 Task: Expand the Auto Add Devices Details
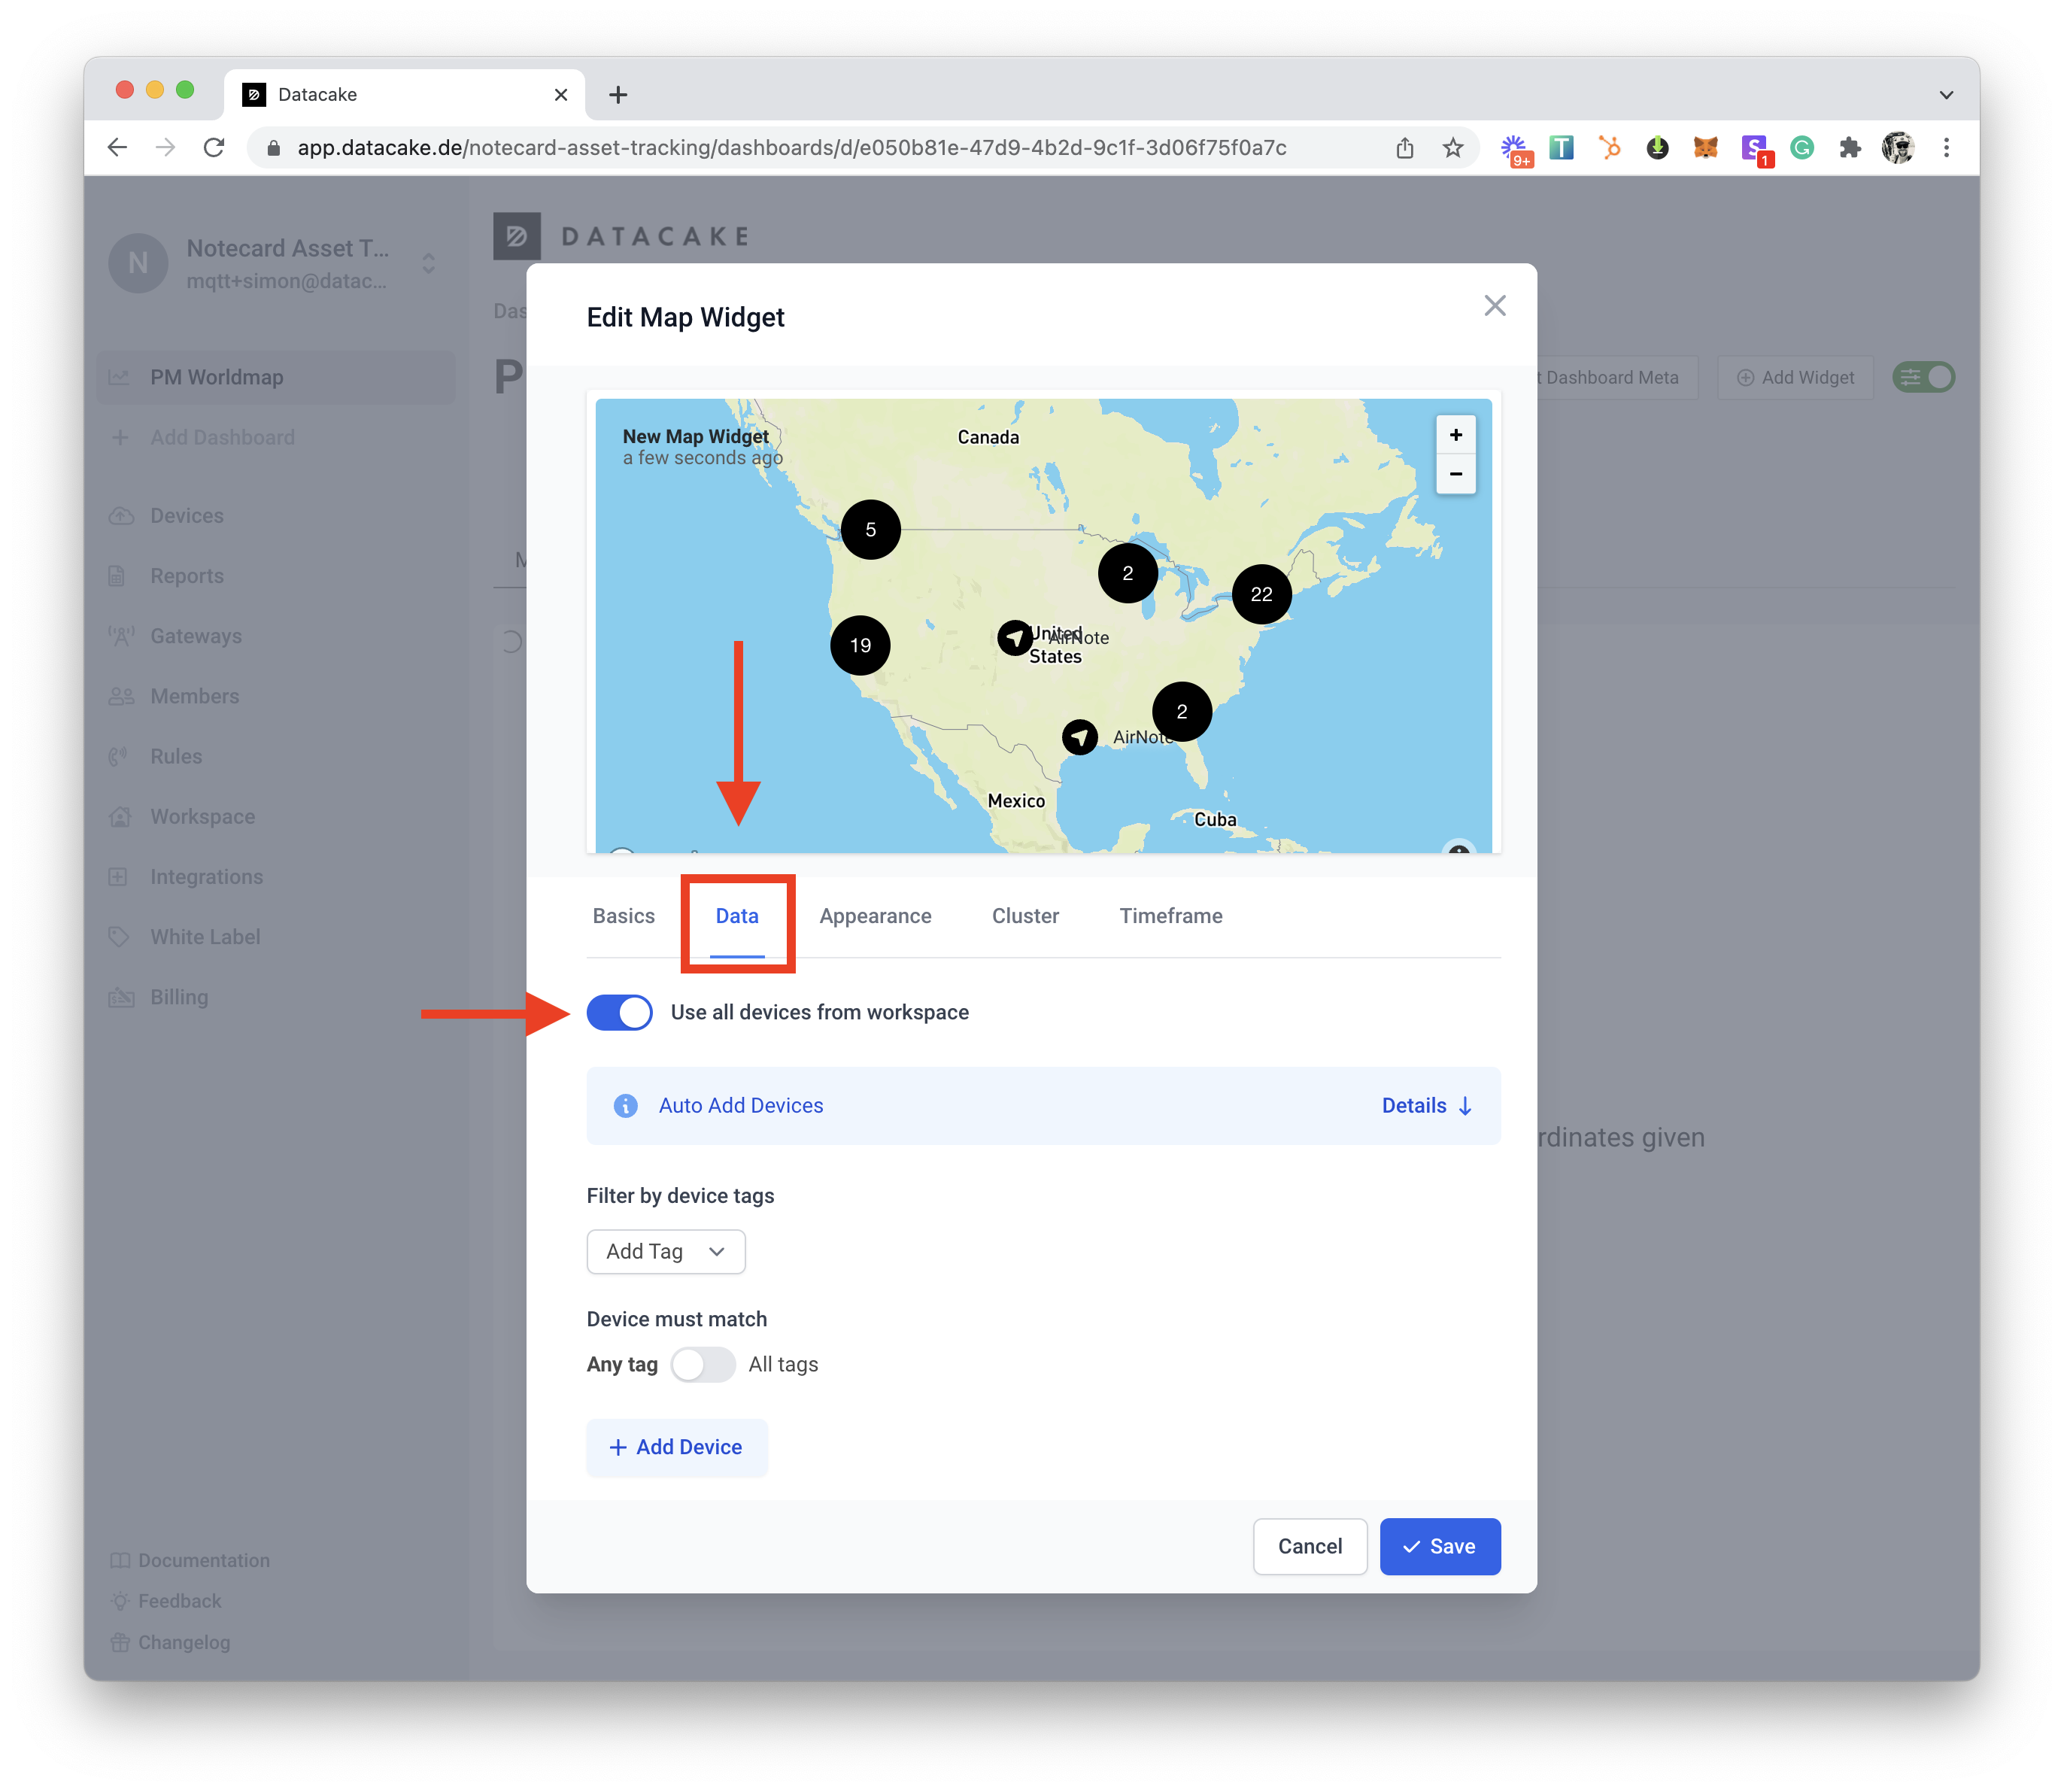pyautogui.click(x=1426, y=1106)
